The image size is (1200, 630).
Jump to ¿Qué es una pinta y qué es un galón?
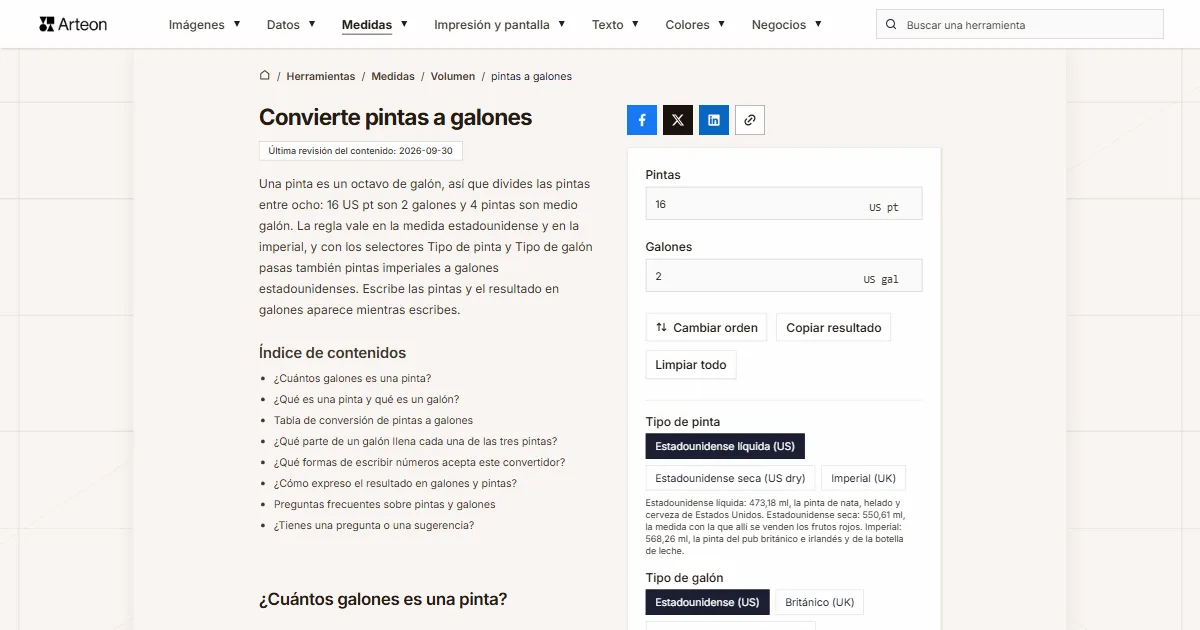(x=366, y=399)
